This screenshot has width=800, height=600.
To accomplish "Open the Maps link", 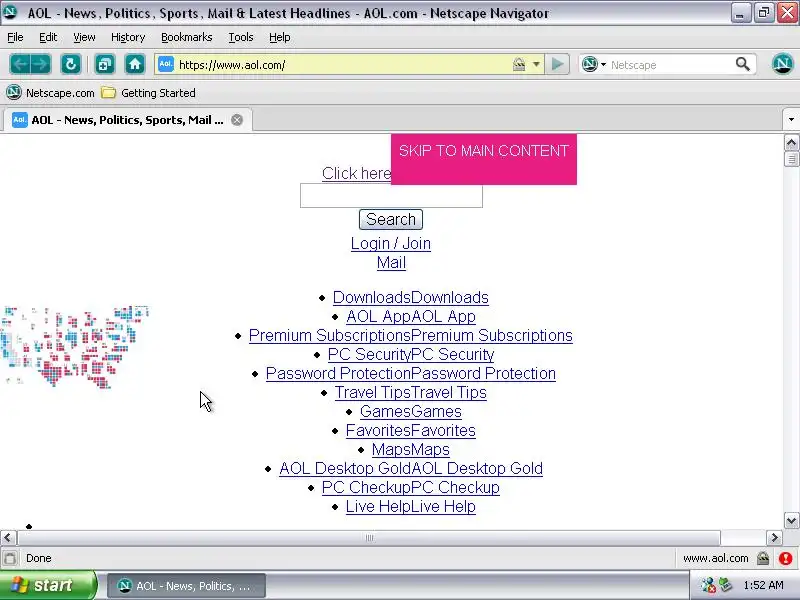I will [411, 449].
